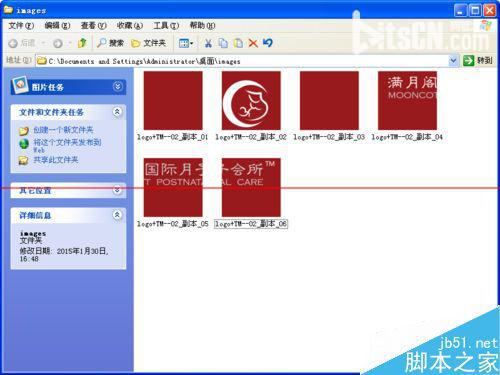Click Share this folder (共享此文件夹) link
500x375 pixels.
(56, 160)
